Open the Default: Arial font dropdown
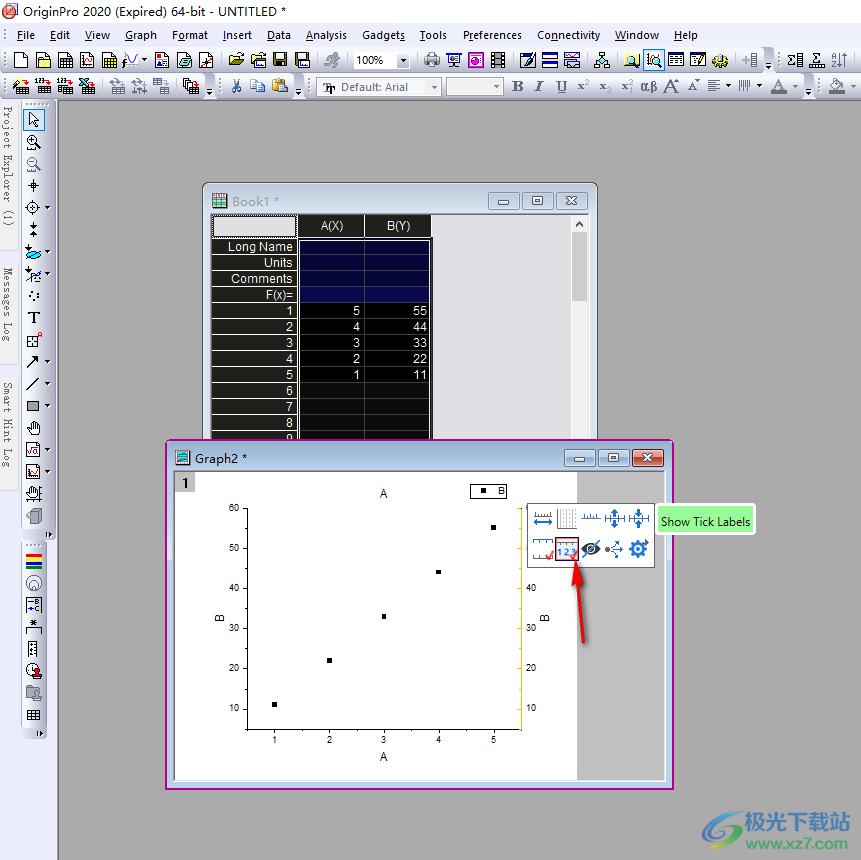 pos(434,87)
